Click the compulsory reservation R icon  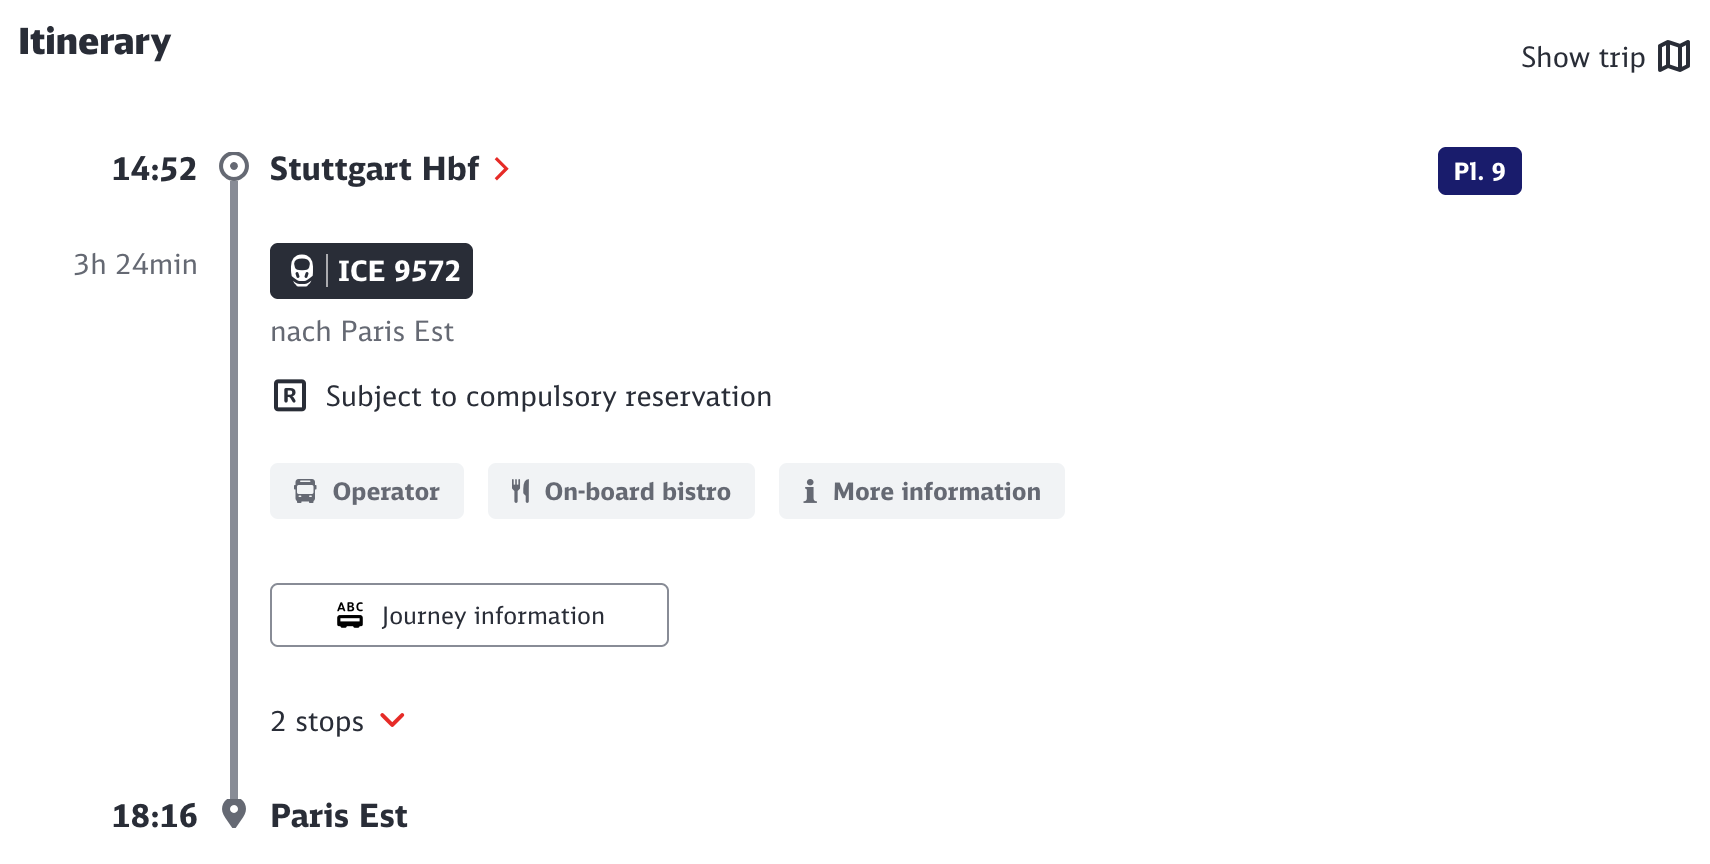(290, 396)
